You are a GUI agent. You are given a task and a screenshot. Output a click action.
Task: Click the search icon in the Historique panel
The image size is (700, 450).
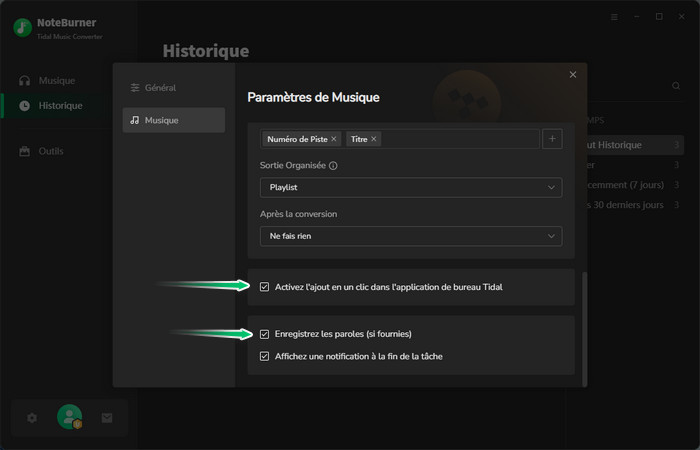point(676,87)
